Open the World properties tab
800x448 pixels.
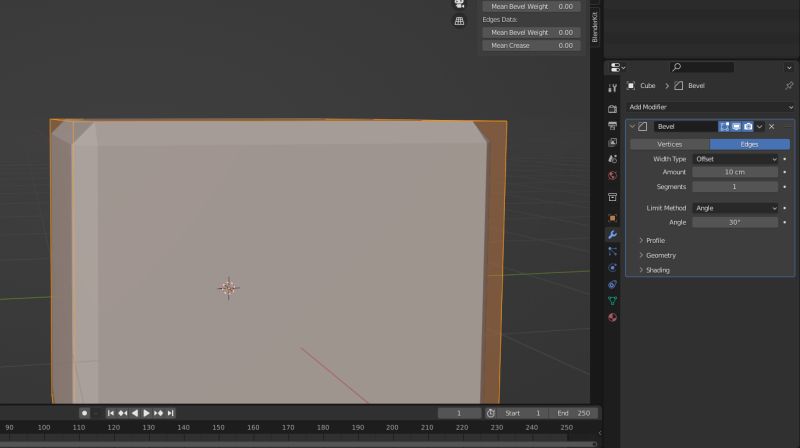(612, 176)
